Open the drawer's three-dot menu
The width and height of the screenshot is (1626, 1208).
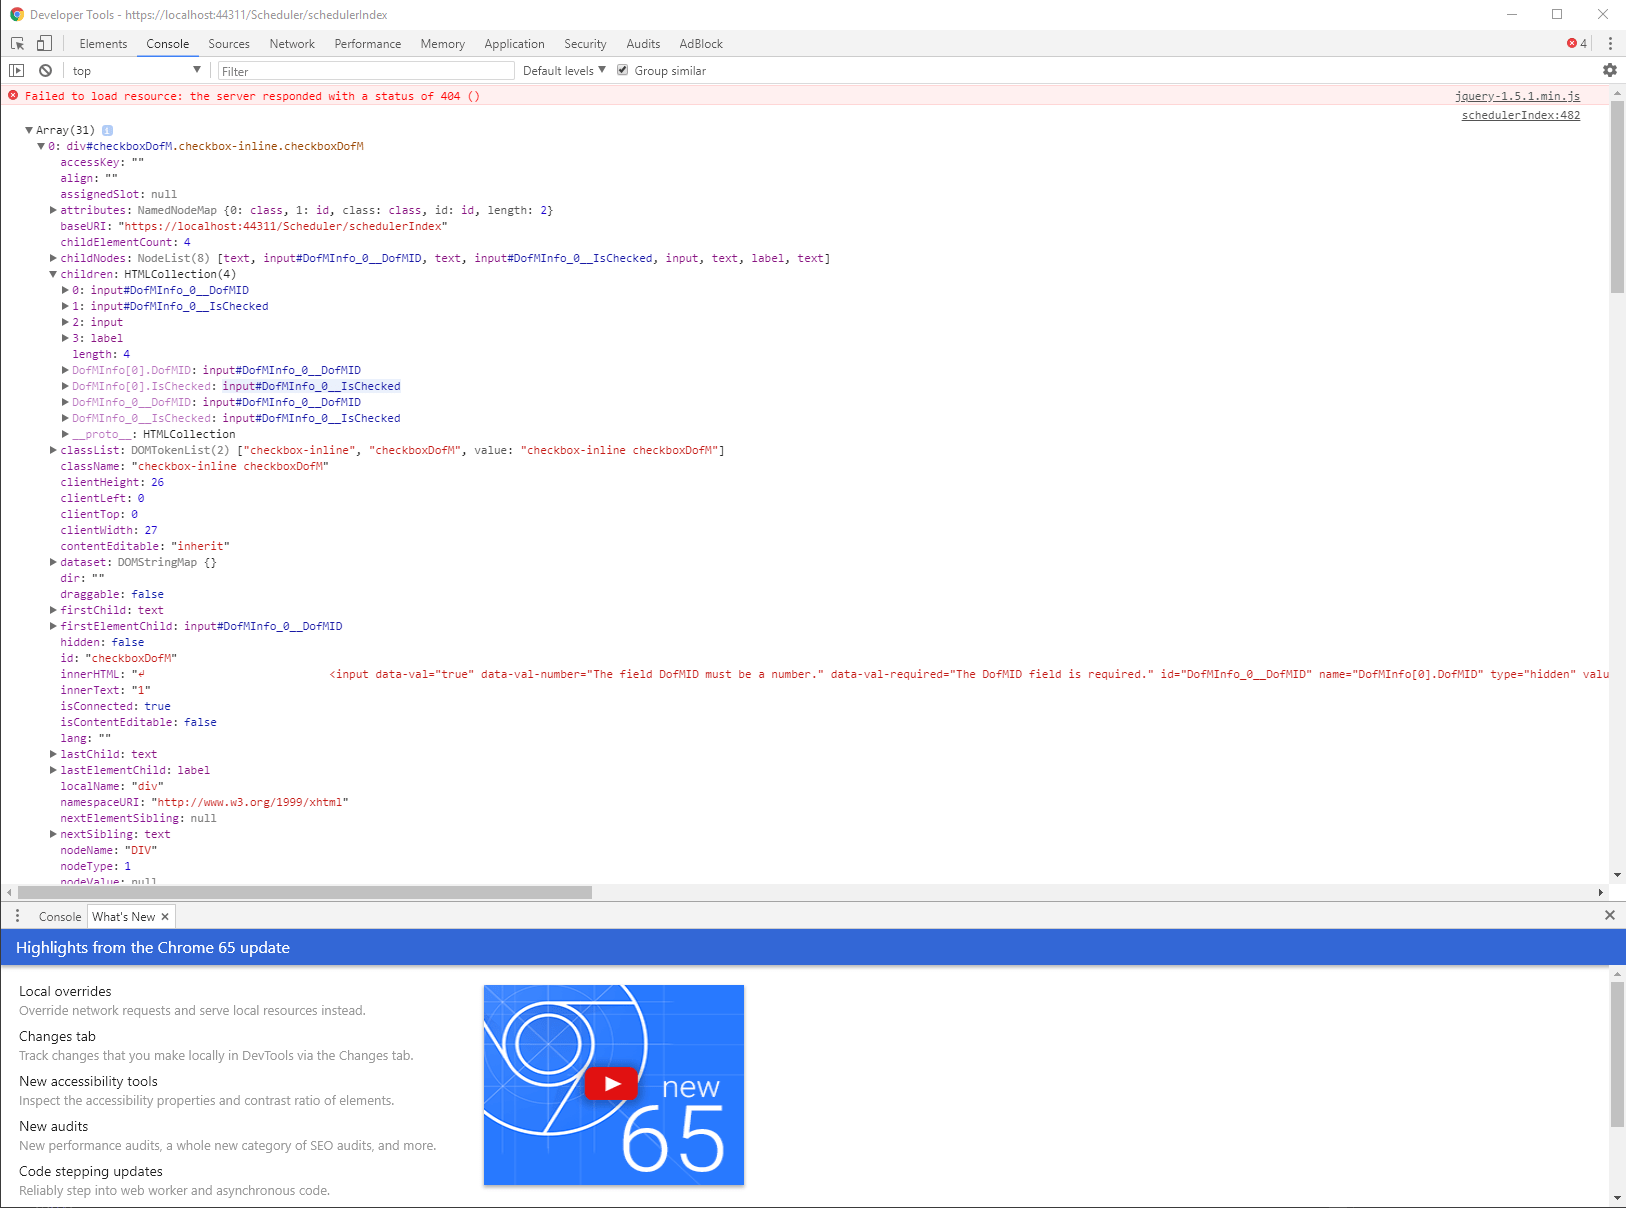pyautogui.click(x=17, y=916)
